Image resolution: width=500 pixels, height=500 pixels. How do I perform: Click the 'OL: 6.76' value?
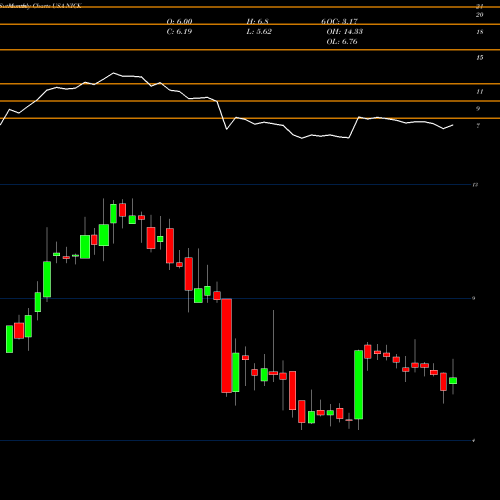[x=342, y=42]
